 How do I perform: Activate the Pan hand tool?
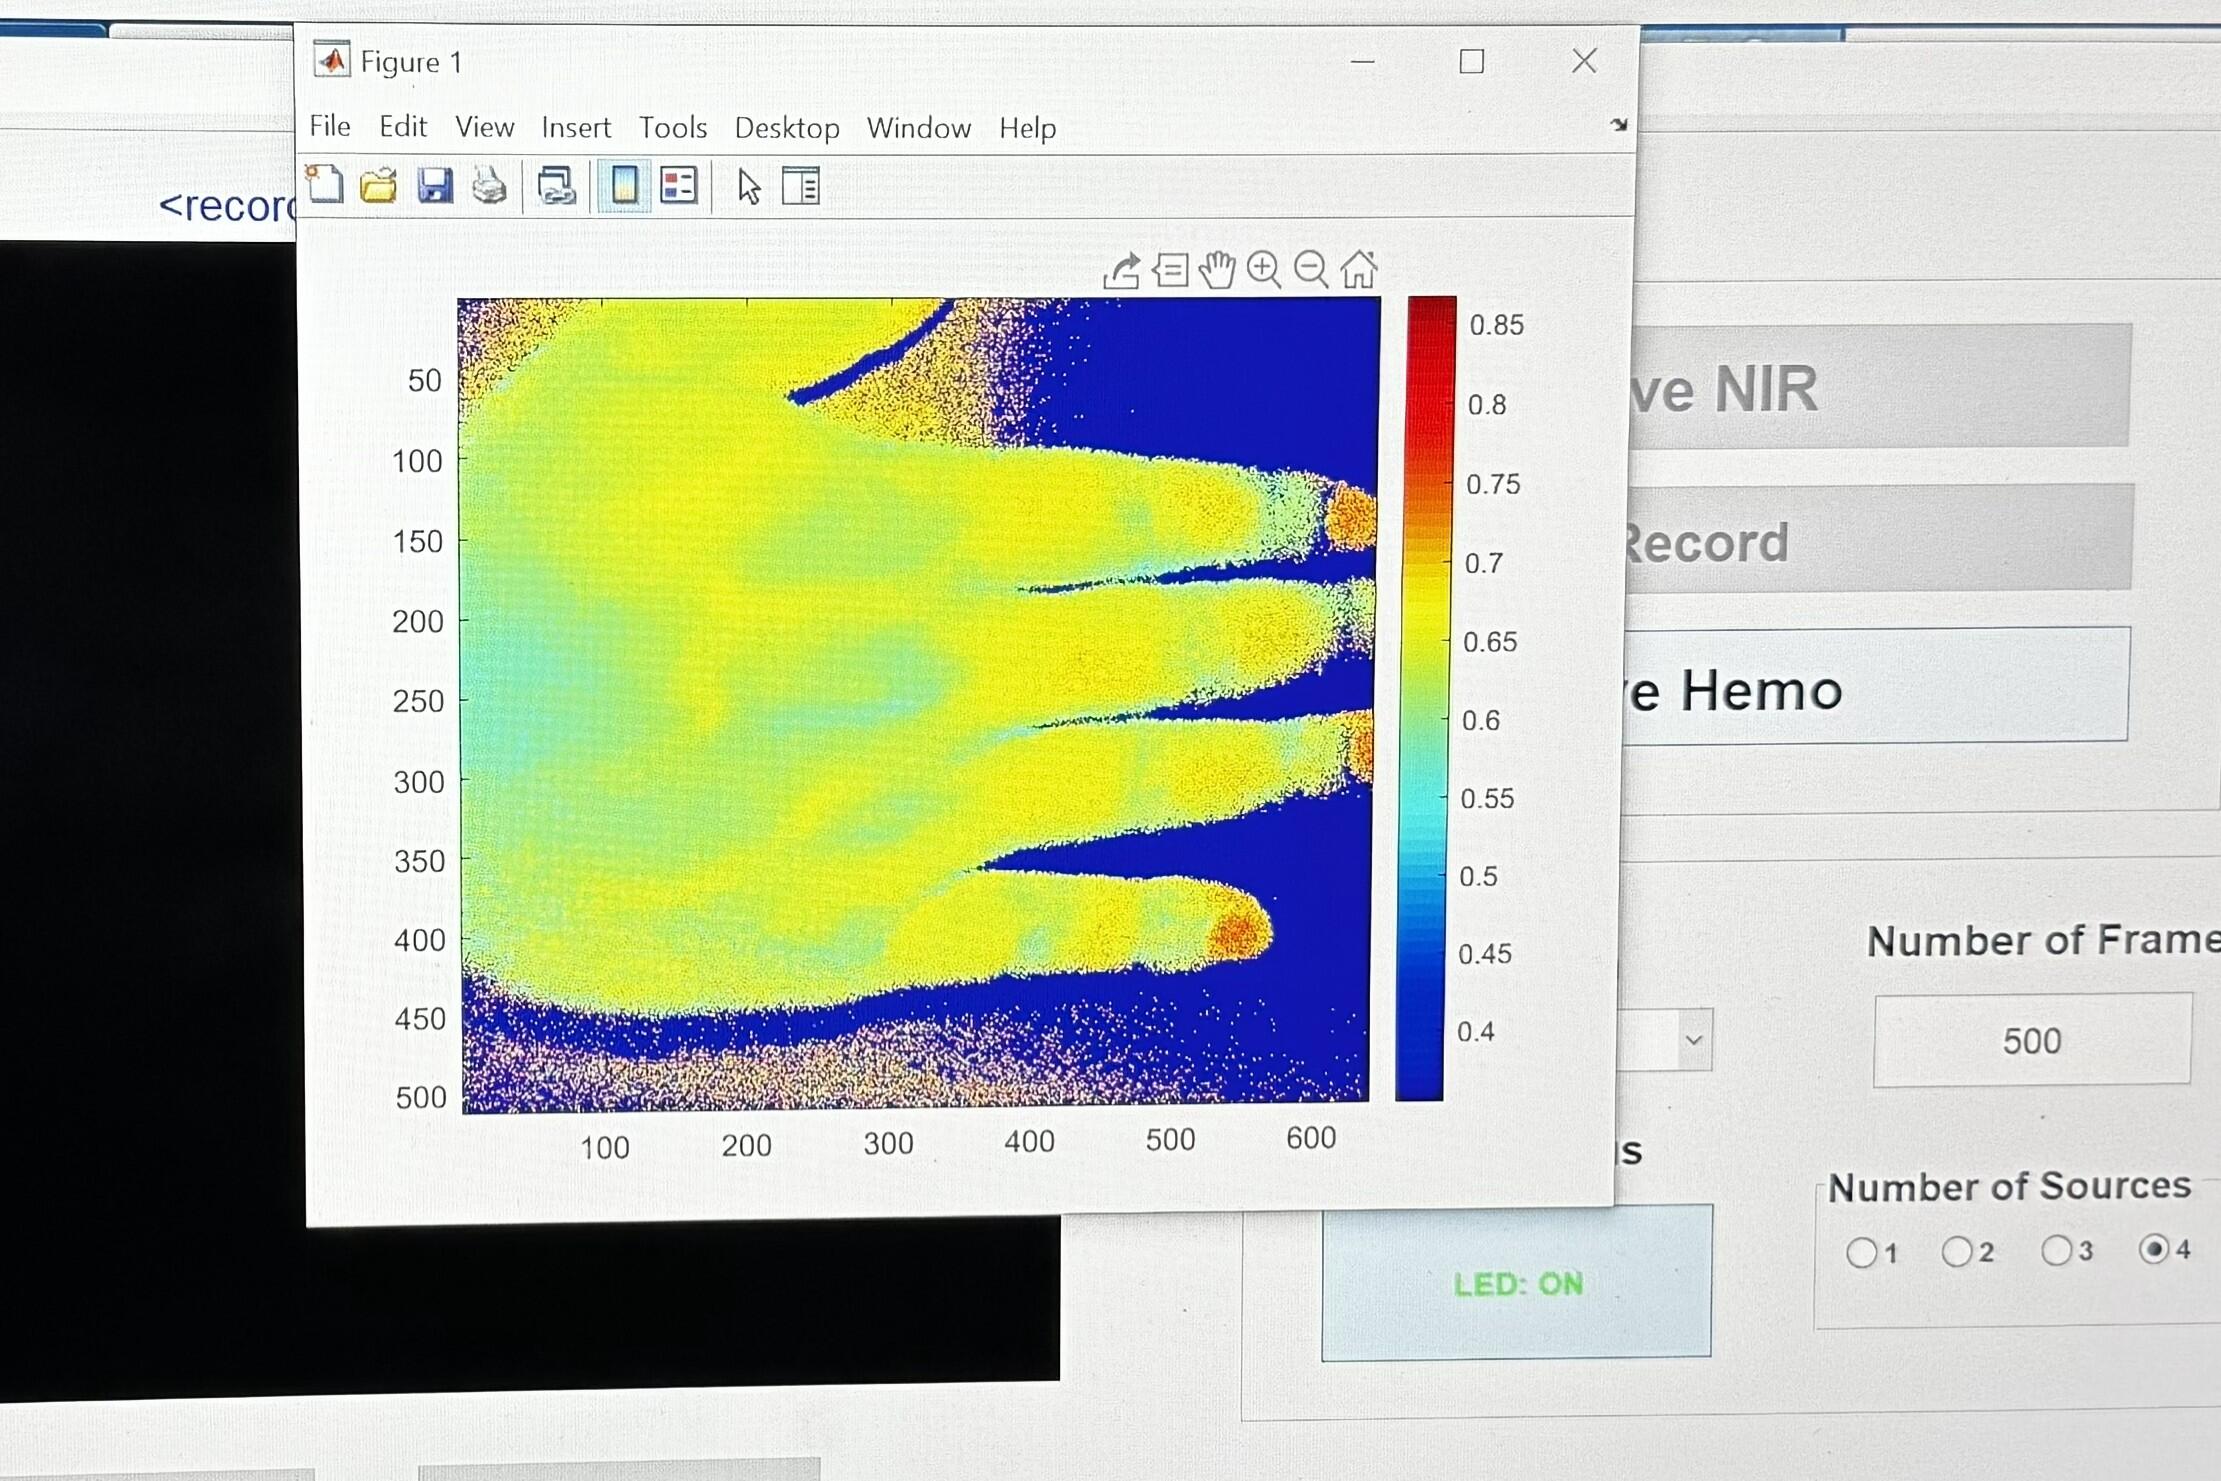(1218, 270)
